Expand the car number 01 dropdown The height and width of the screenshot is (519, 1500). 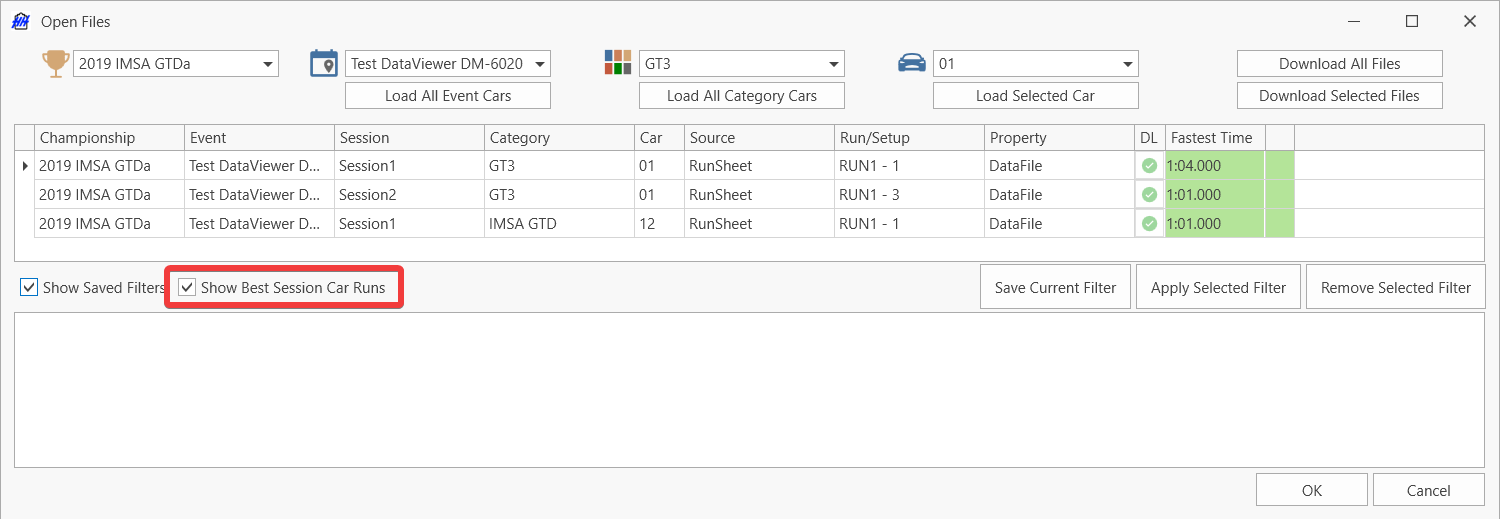click(x=1127, y=64)
